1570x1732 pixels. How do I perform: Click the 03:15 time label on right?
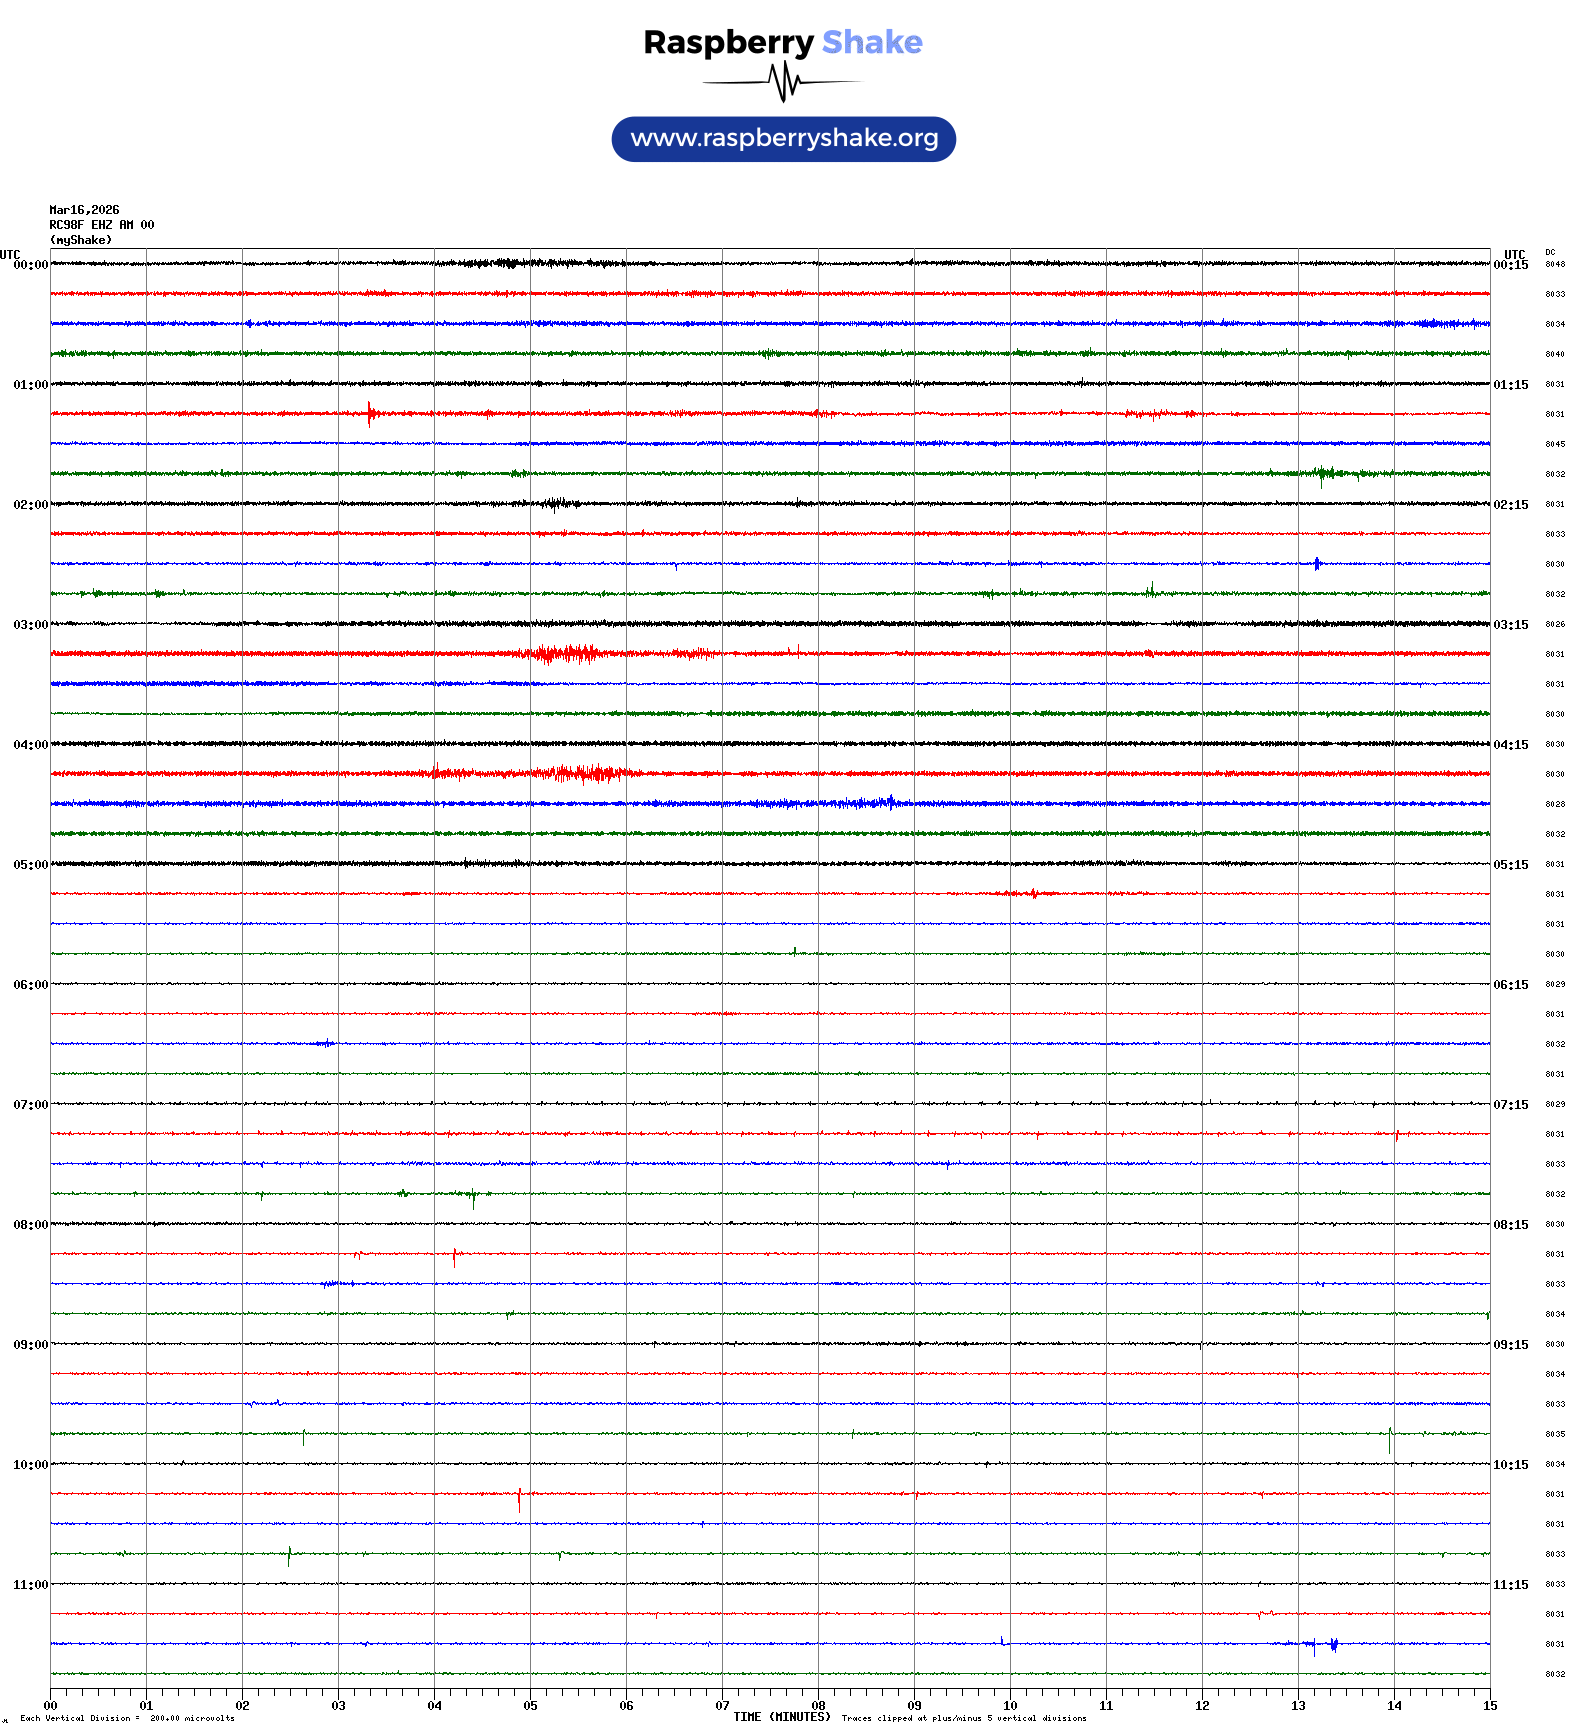tap(1510, 625)
